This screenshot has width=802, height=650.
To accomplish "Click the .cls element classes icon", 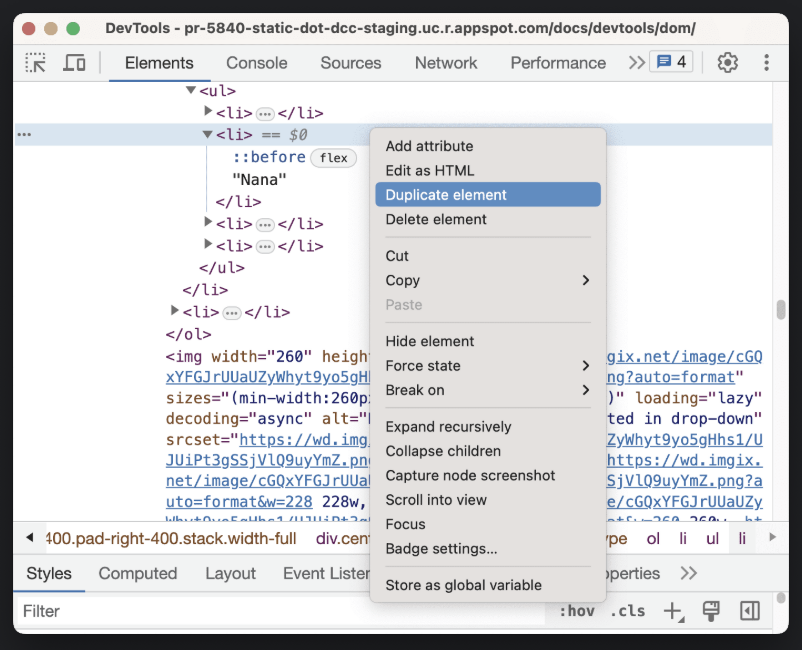I will 629,610.
